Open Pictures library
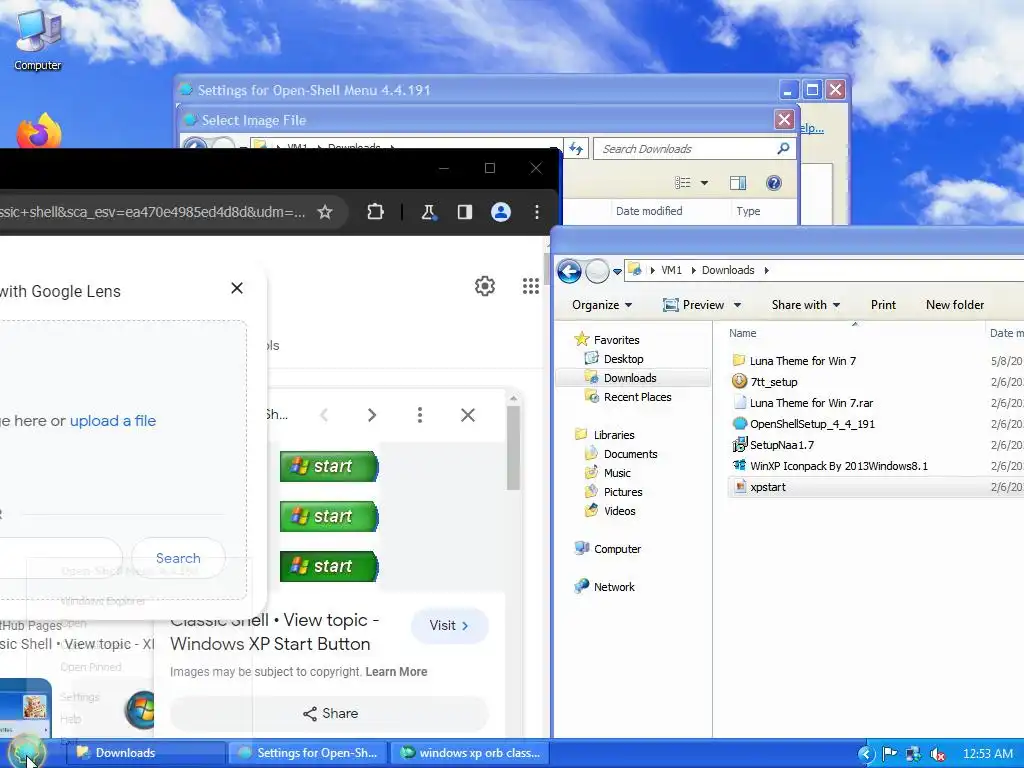This screenshot has height=768, width=1024. pyautogui.click(x=622, y=492)
